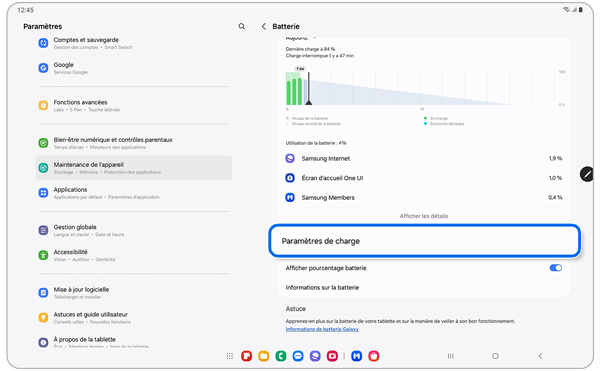The width and height of the screenshot is (600, 371).
Task: Launch the green Phone app from taskbar
Action: pos(281,356)
